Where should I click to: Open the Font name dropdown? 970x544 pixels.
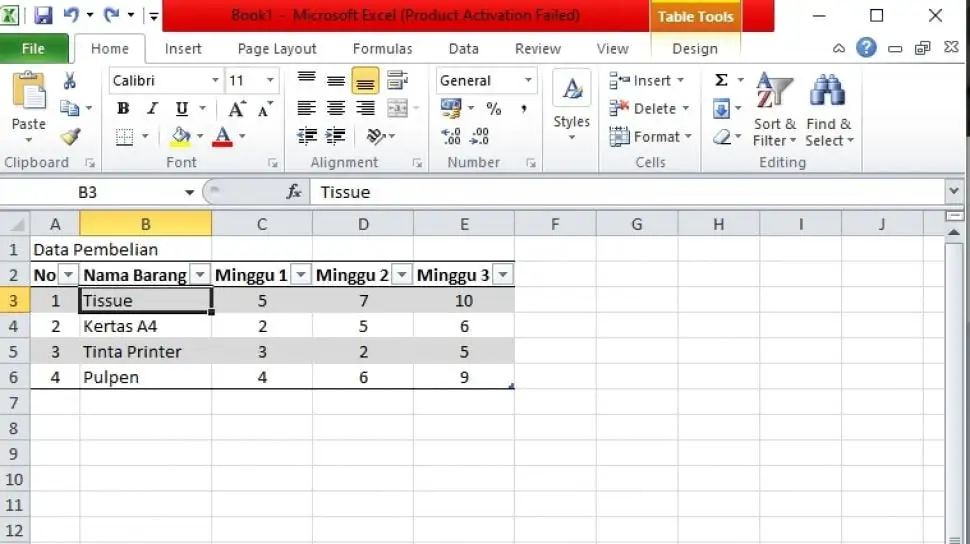click(x=215, y=80)
